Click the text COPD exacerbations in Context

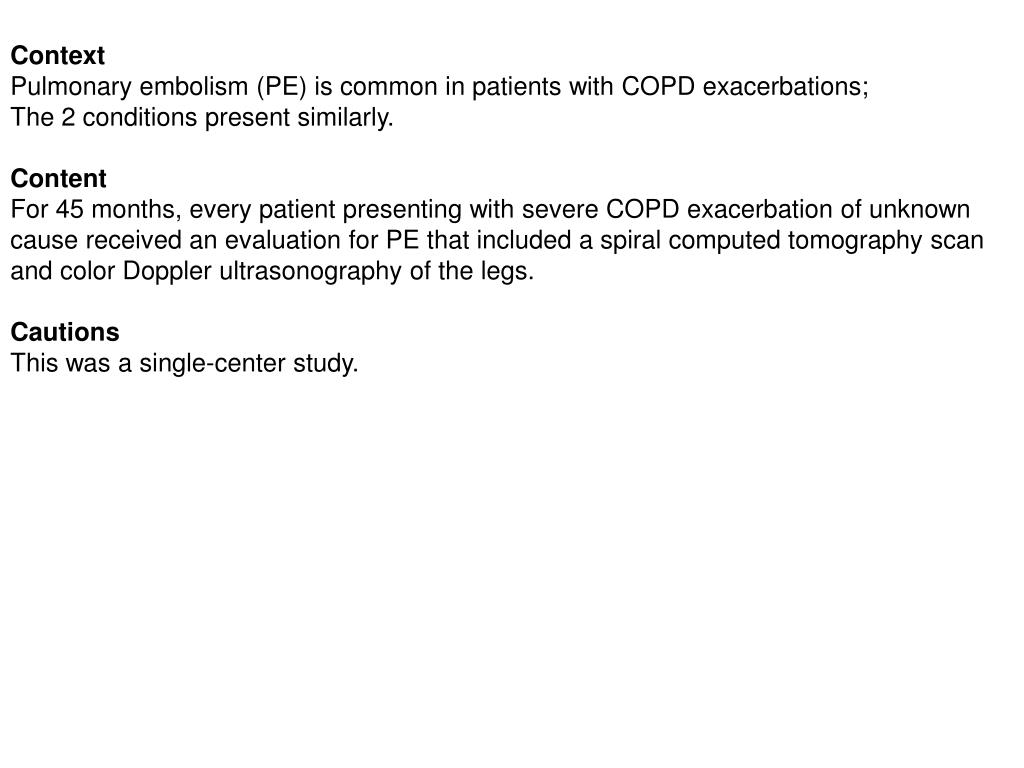745,87
